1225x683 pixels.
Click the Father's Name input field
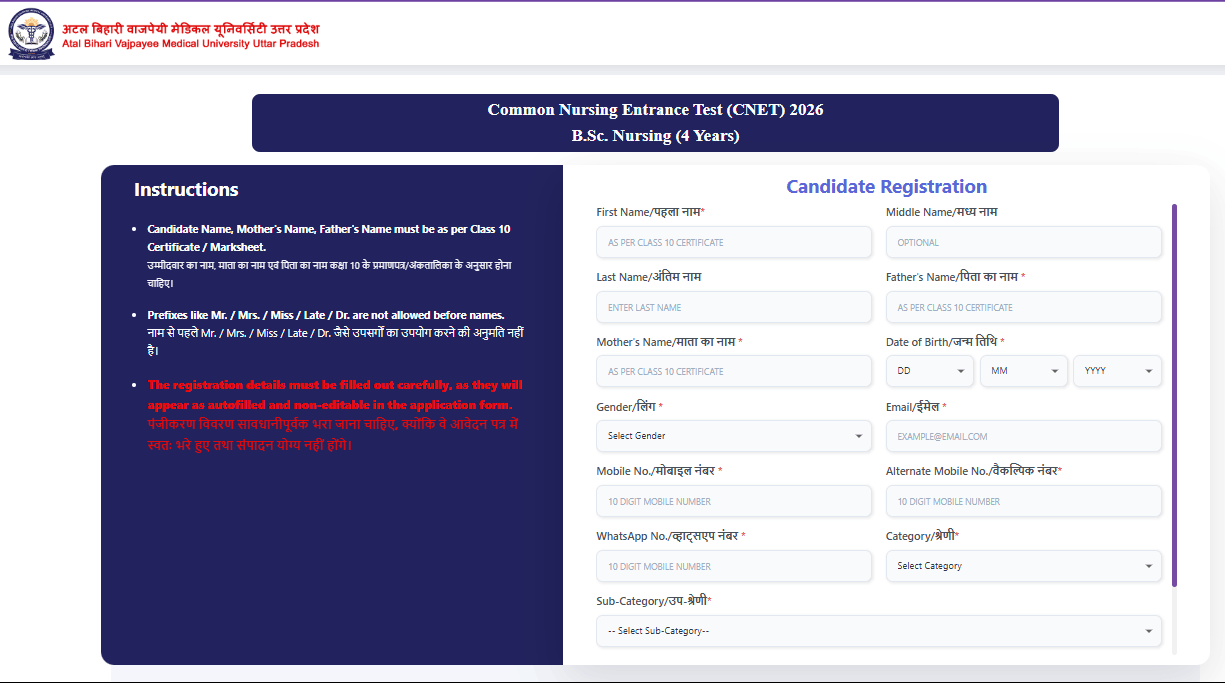point(1023,307)
